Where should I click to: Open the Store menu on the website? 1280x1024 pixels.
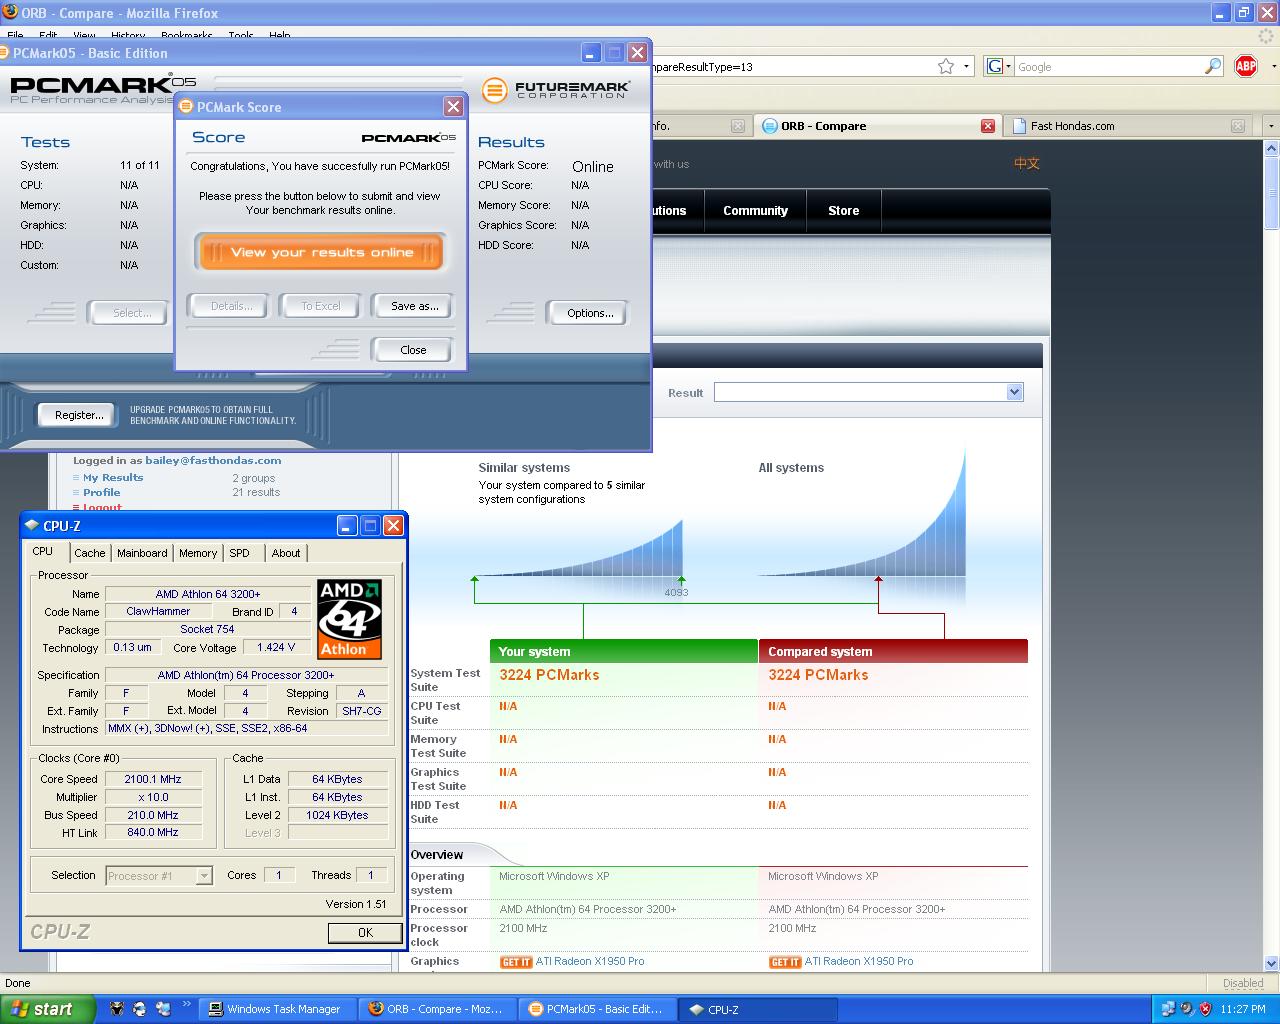point(843,211)
